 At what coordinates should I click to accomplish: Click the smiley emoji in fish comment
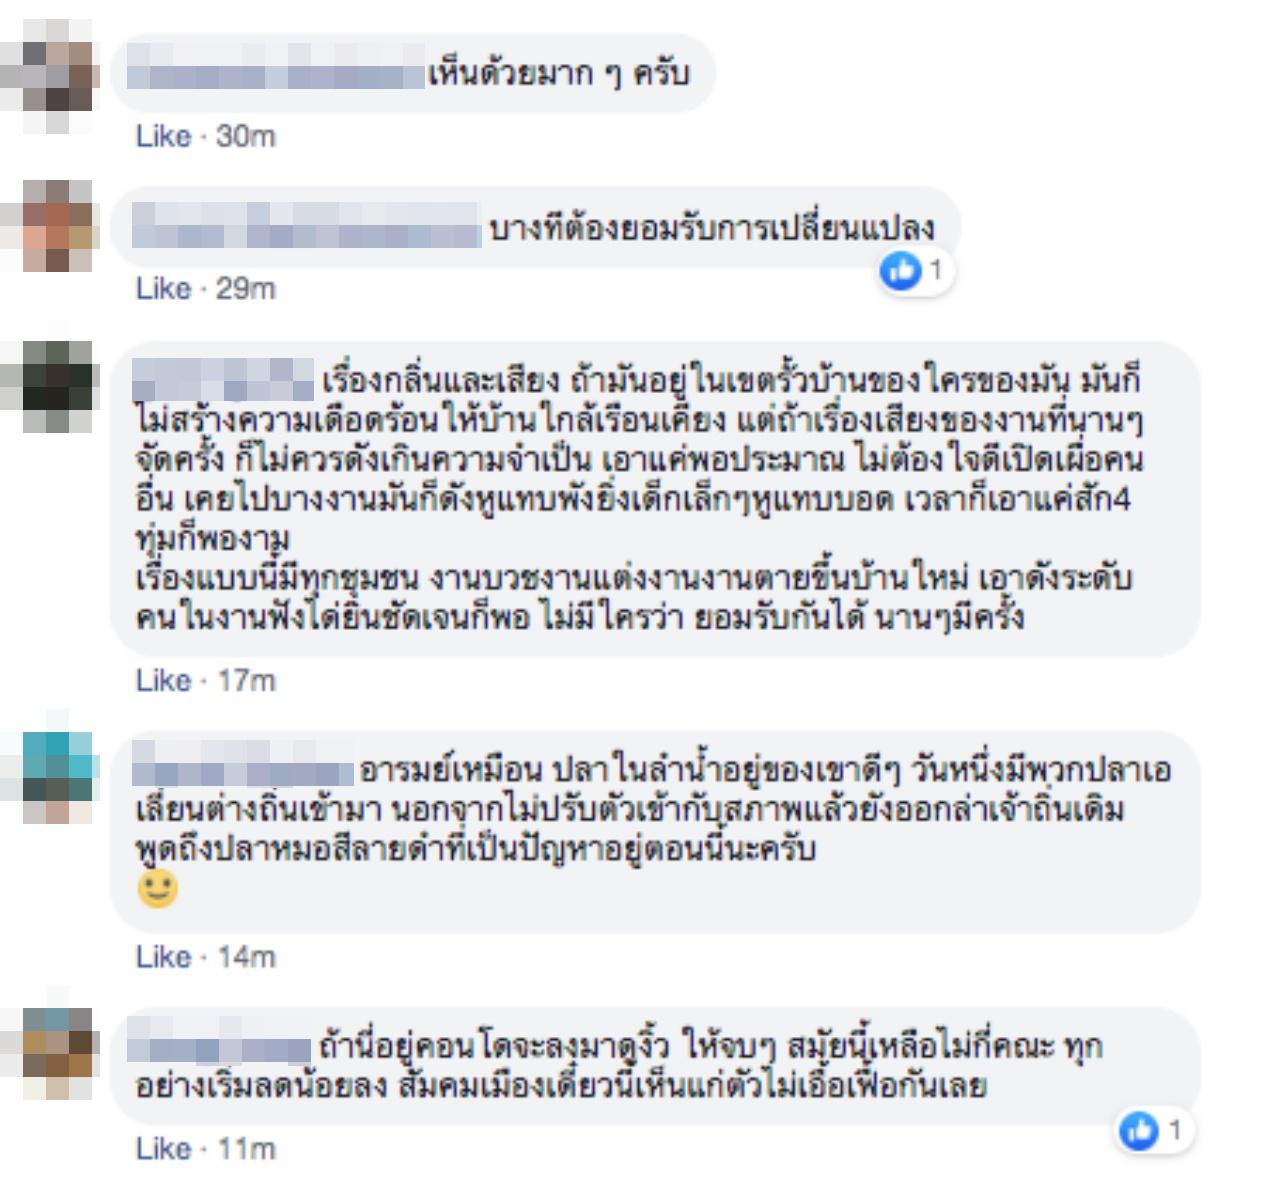tap(158, 889)
